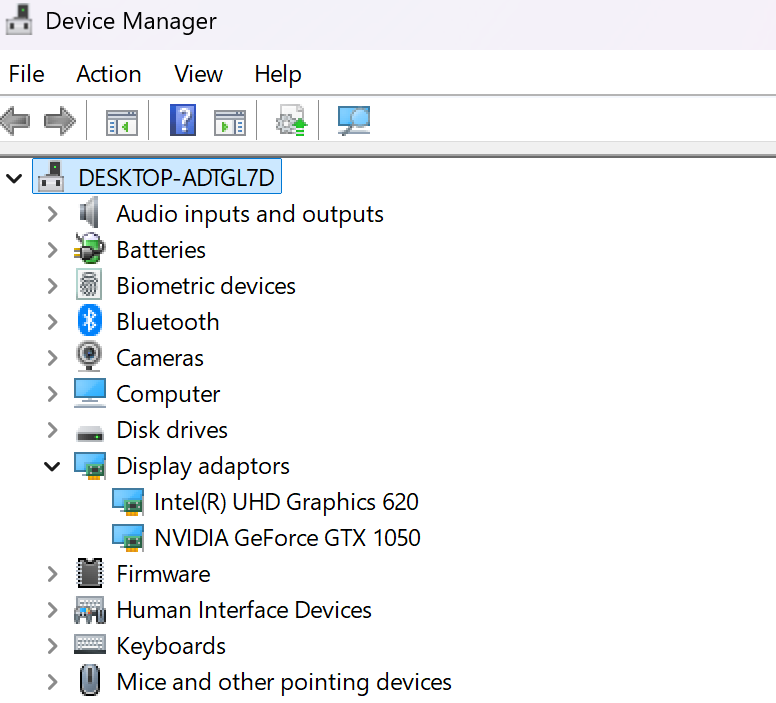This screenshot has width=776, height=703.
Task: Click Scan for hardware changes icon
Action: tap(353, 120)
